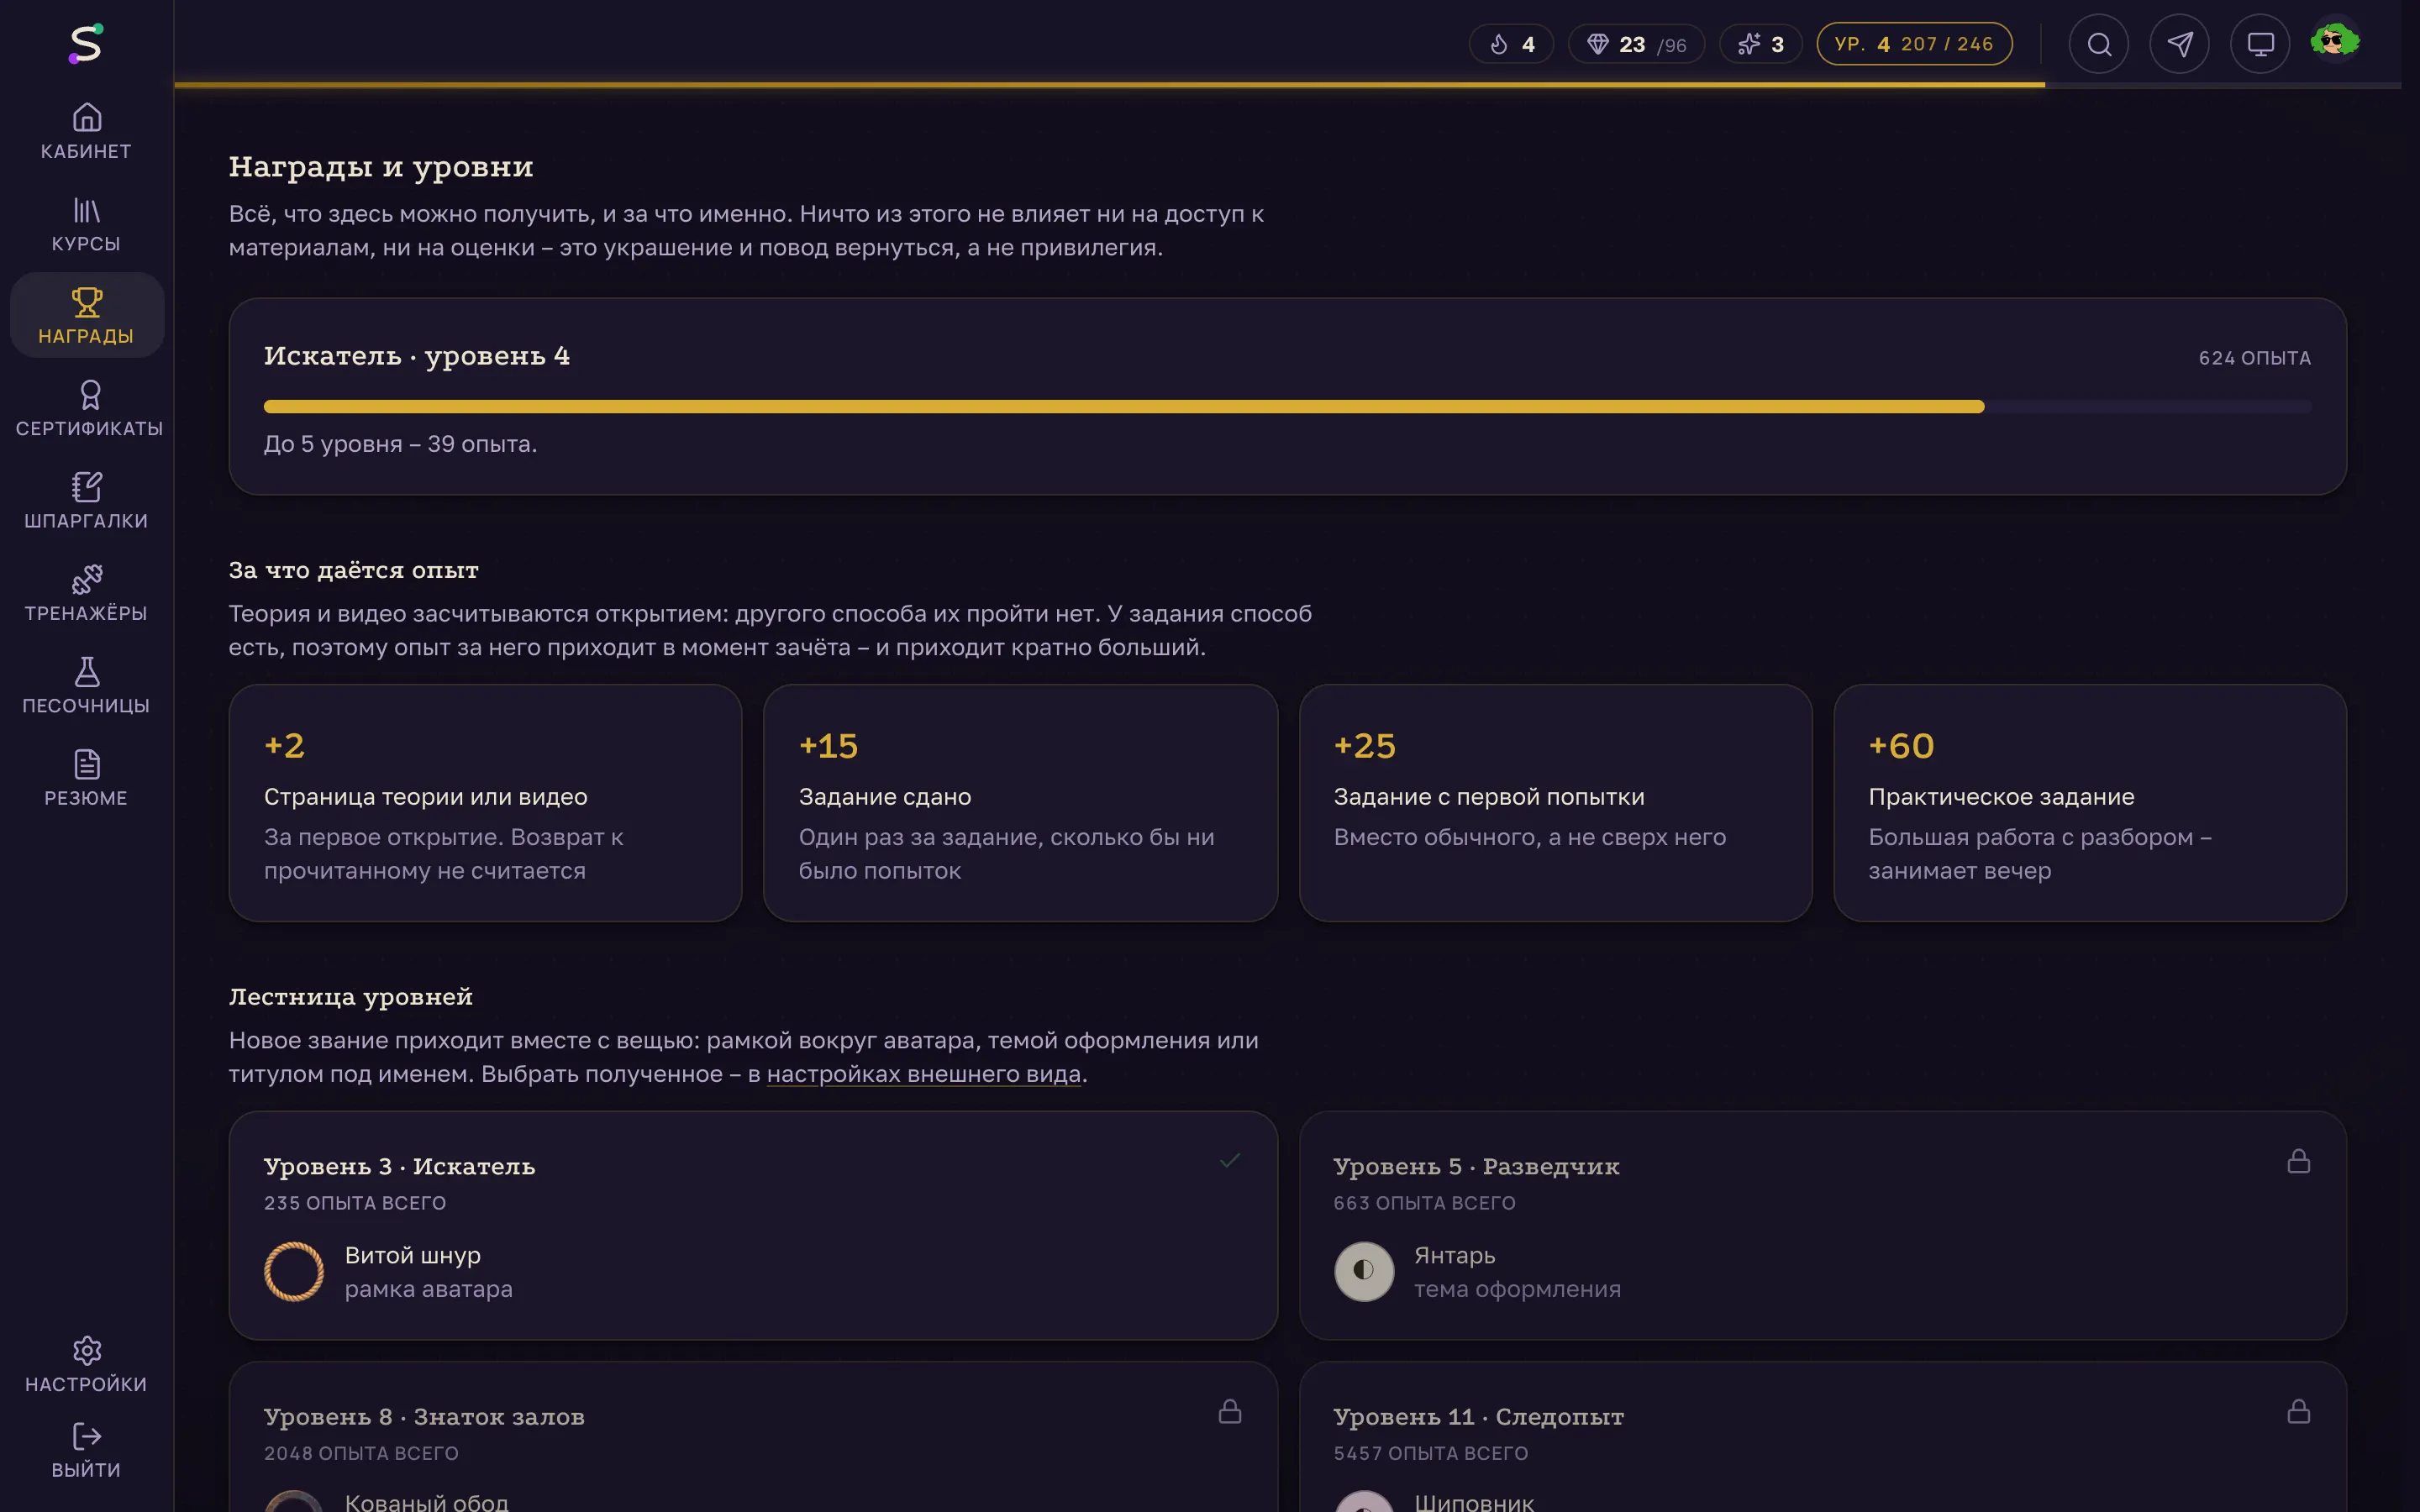Go to Курсы in the sidebar

[86, 224]
